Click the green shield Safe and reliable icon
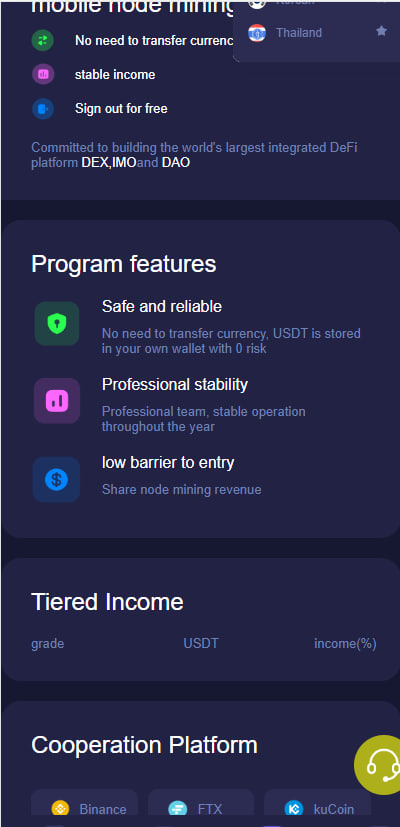 point(57,323)
